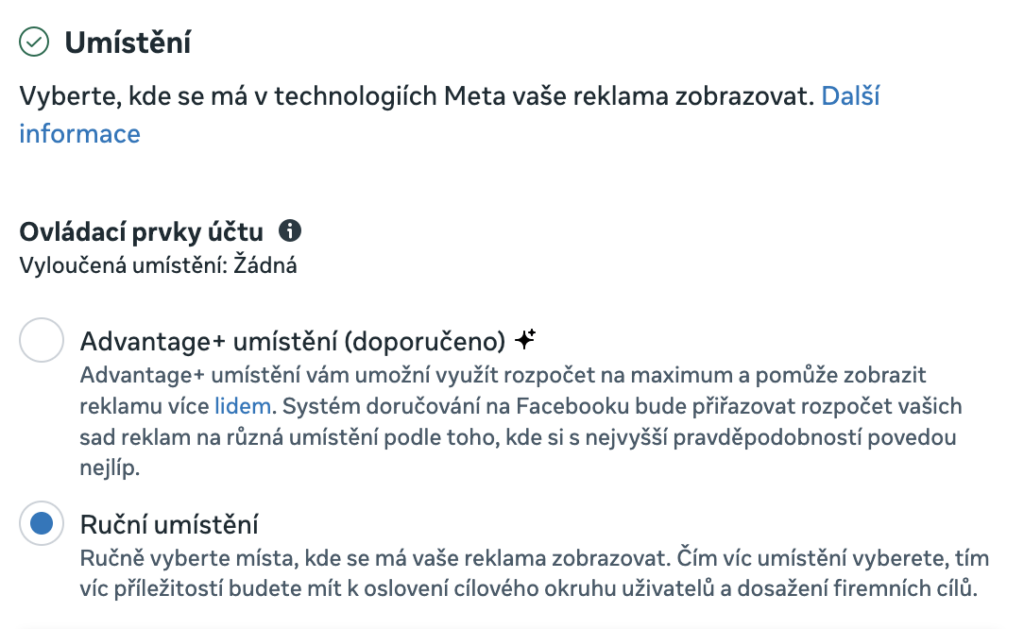Click the Umístění section heading
The height and width of the screenshot is (629, 1024).
point(128,43)
